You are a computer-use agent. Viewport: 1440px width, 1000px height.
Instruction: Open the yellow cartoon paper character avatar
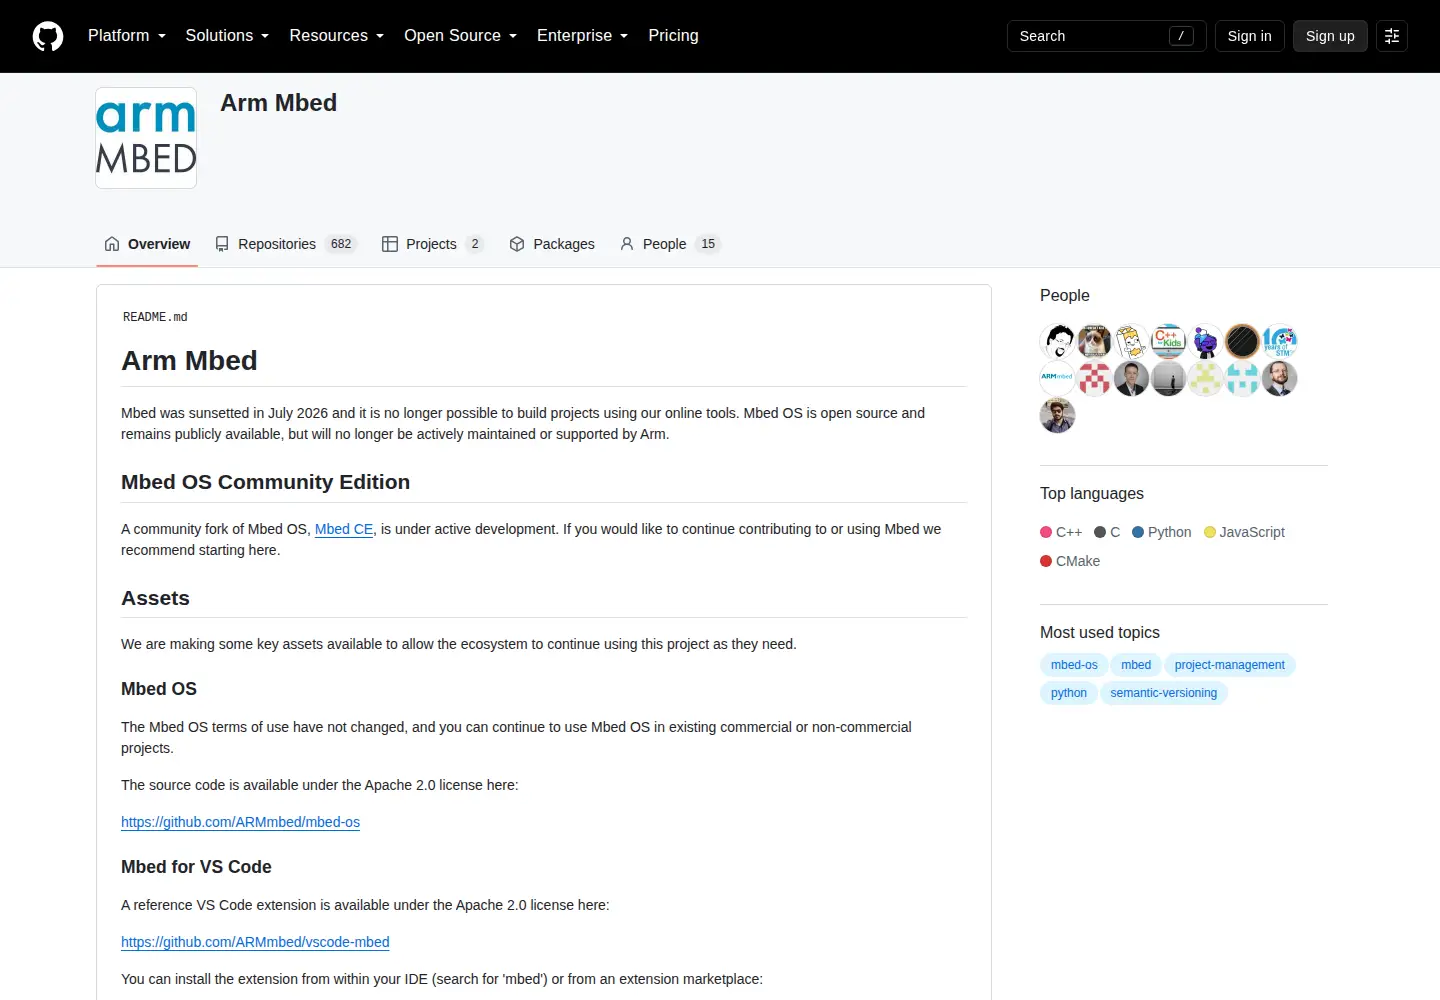[1131, 341]
